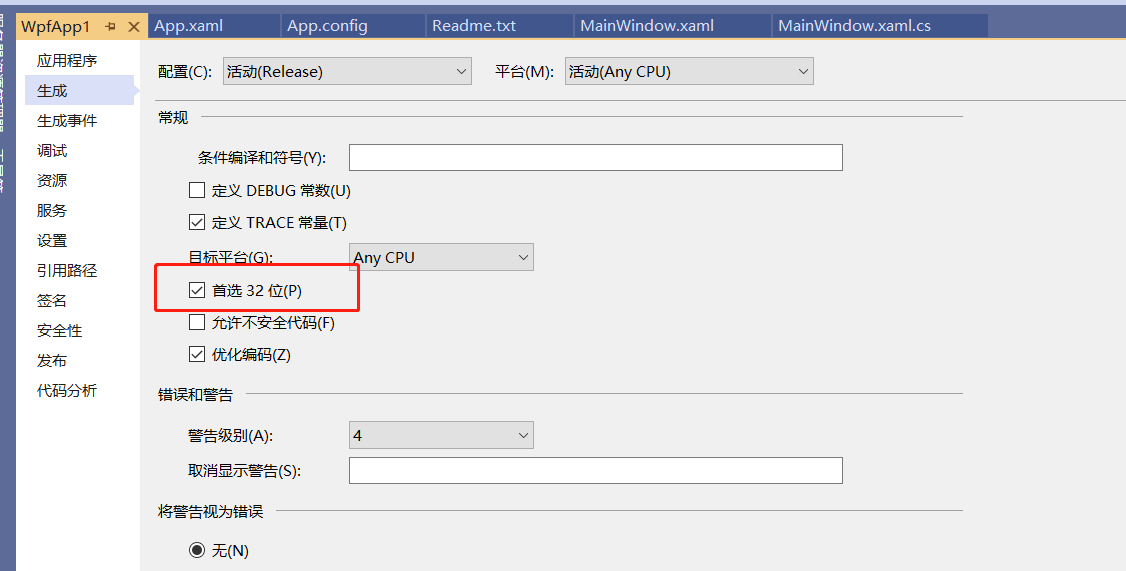Open the 签名 settings page

52,301
